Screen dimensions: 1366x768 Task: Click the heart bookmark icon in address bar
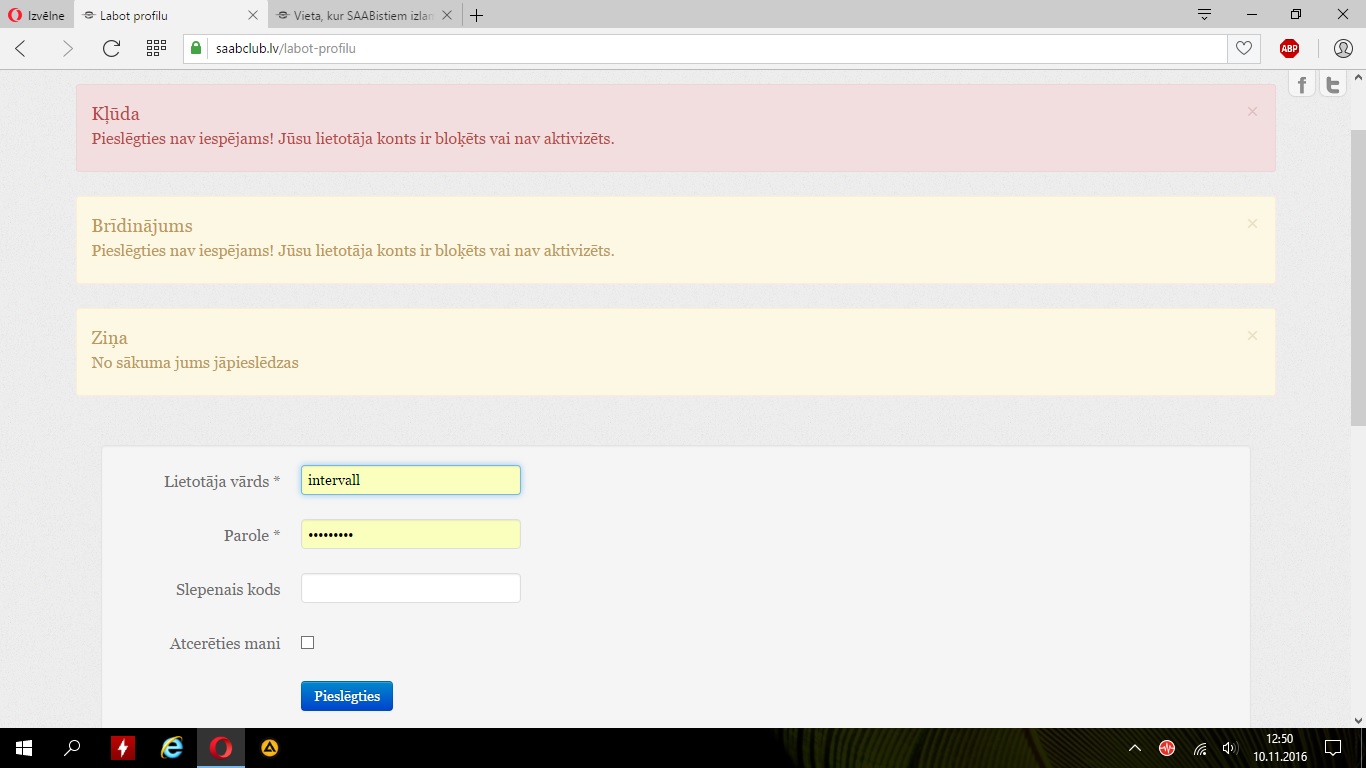(1243, 48)
